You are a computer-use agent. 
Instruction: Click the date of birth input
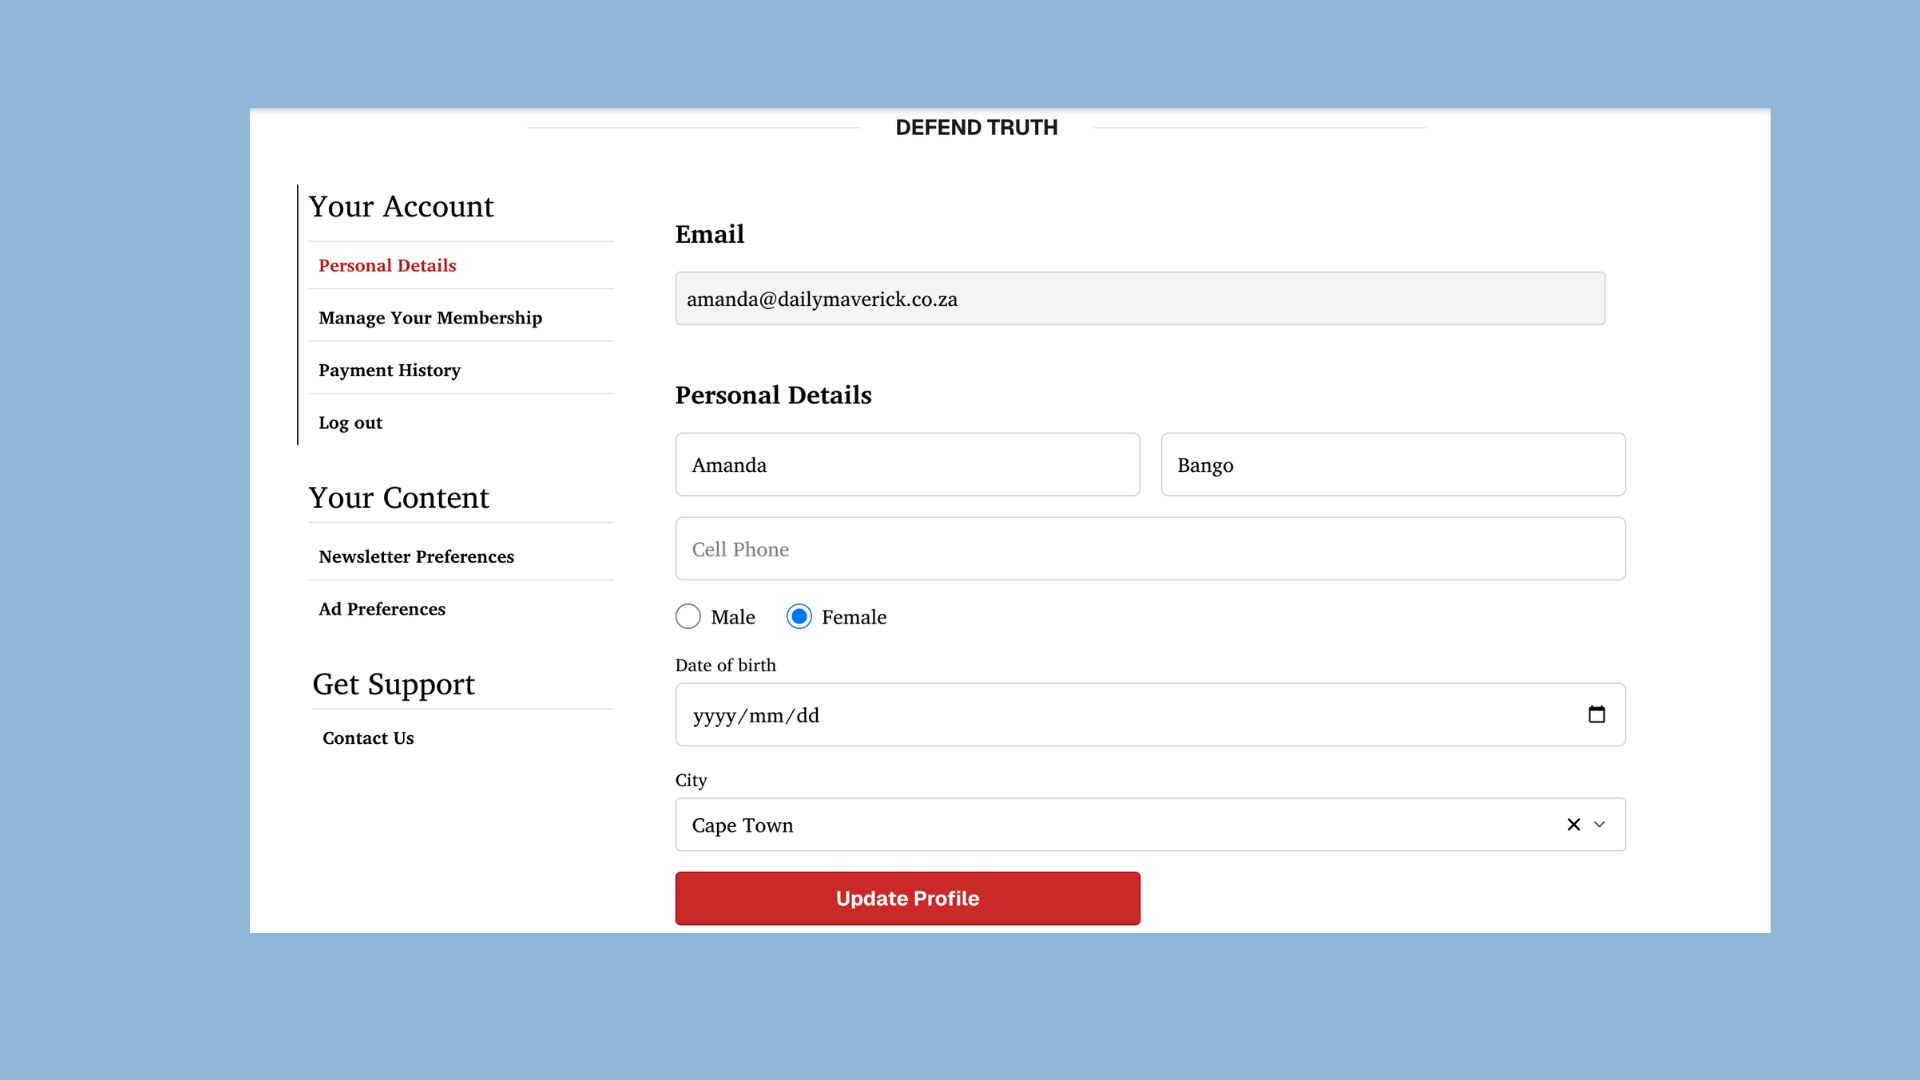1100,715
